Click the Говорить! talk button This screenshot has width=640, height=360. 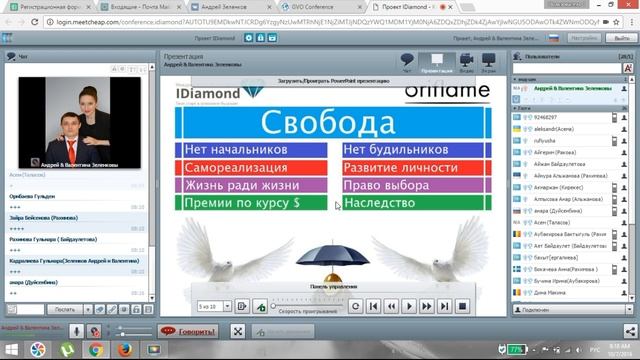(x=188, y=331)
